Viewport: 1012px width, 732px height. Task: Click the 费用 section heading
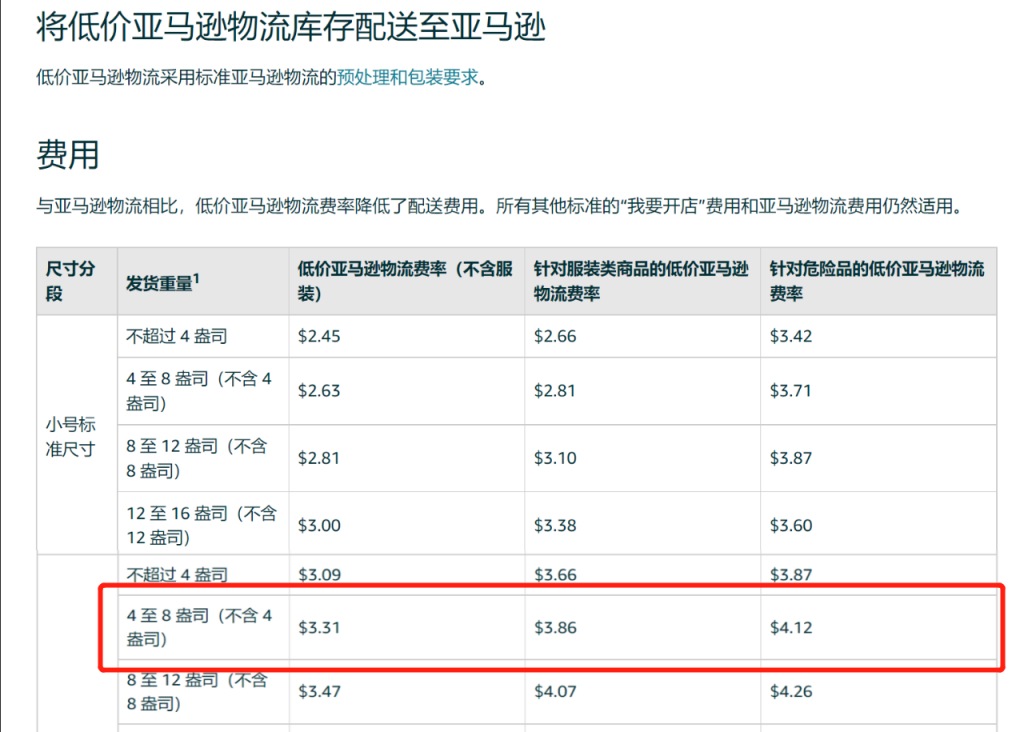pos(68,155)
